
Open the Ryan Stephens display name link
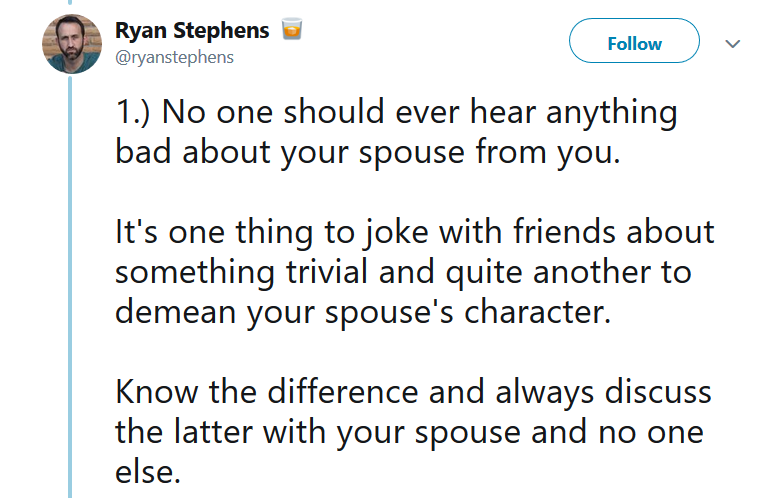point(192,30)
